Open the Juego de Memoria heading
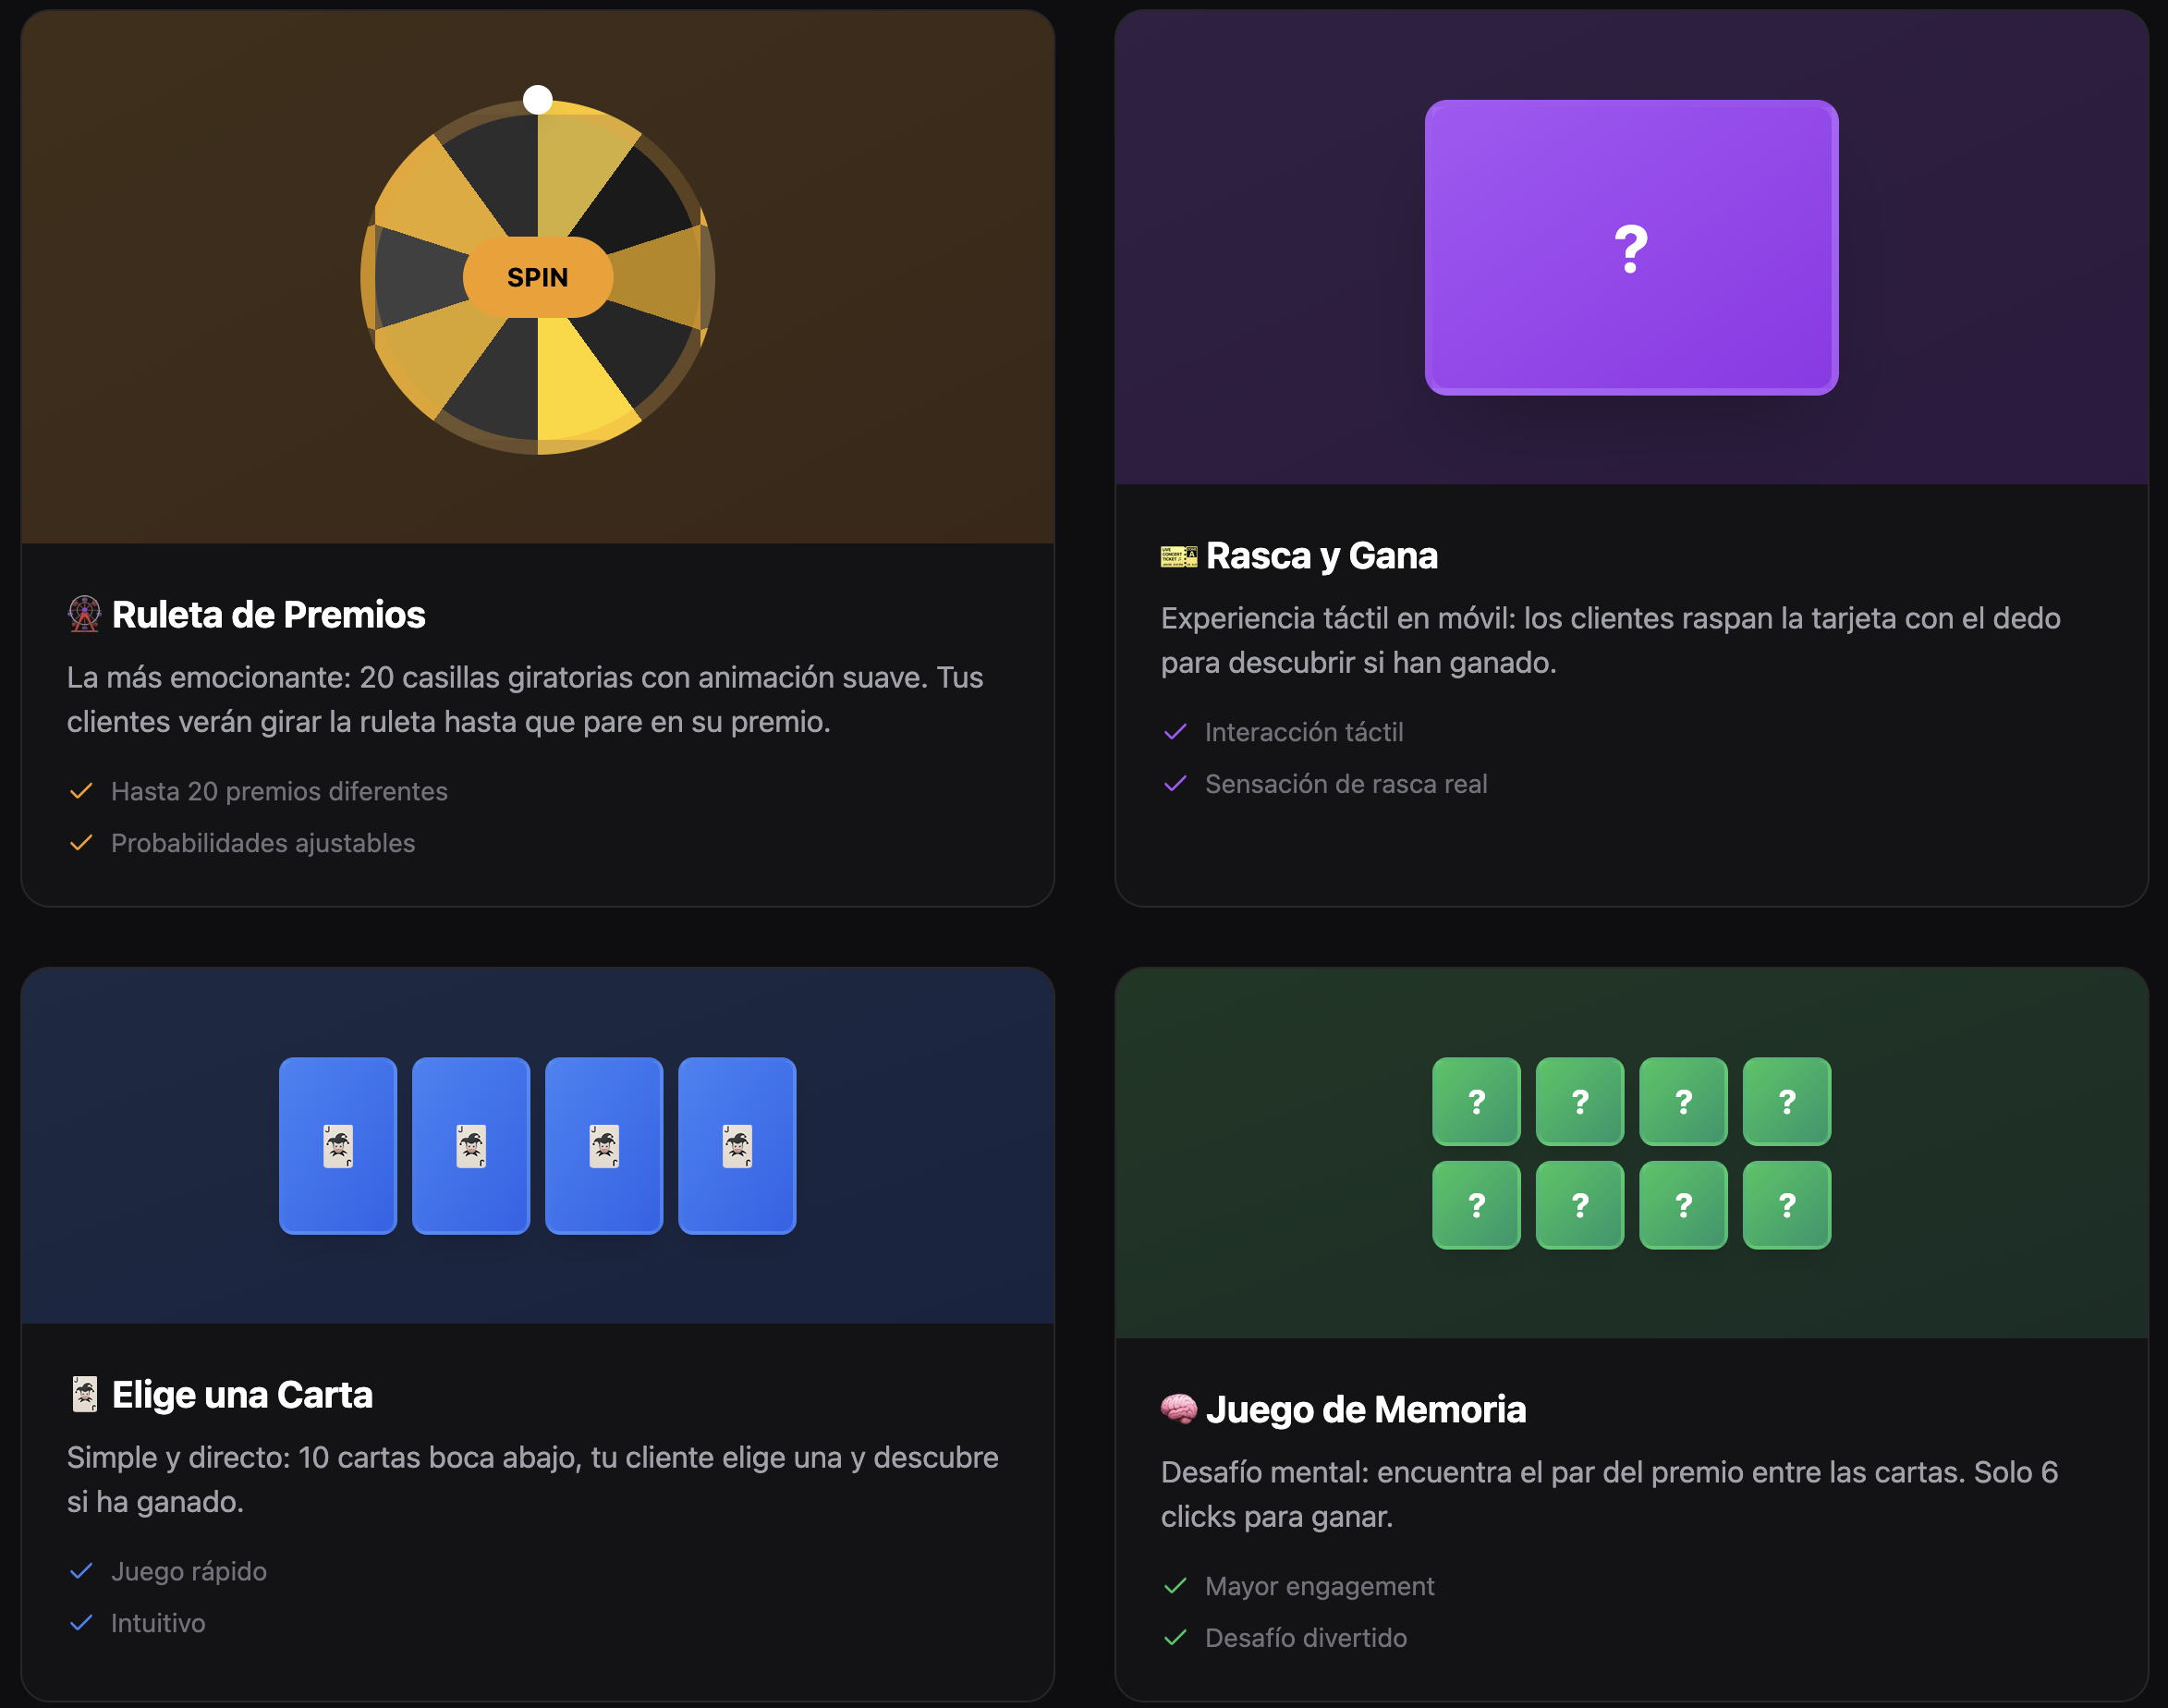Viewport: 2168px width, 1708px height. pyautogui.click(x=1365, y=1409)
